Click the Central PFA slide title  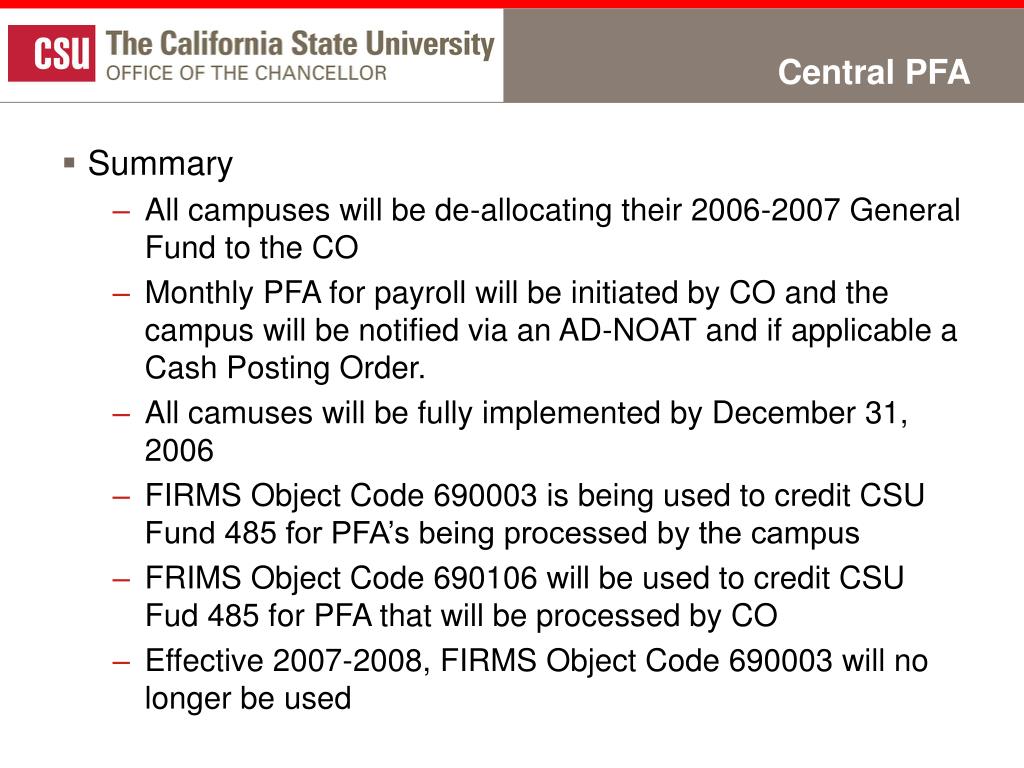(x=873, y=72)
